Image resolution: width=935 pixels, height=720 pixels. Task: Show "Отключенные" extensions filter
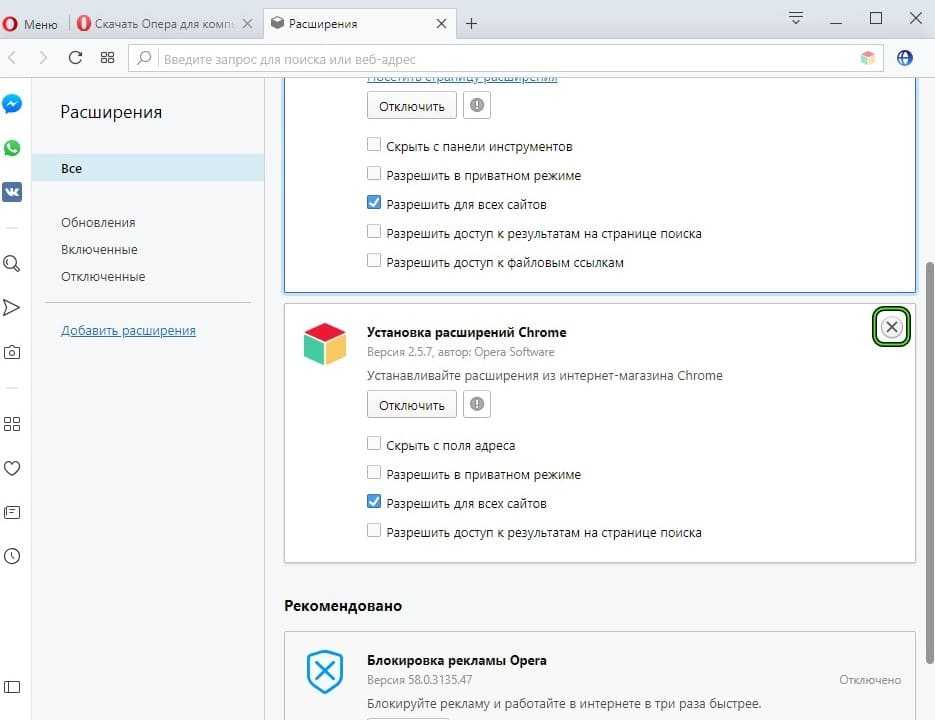tap(103, 276)
